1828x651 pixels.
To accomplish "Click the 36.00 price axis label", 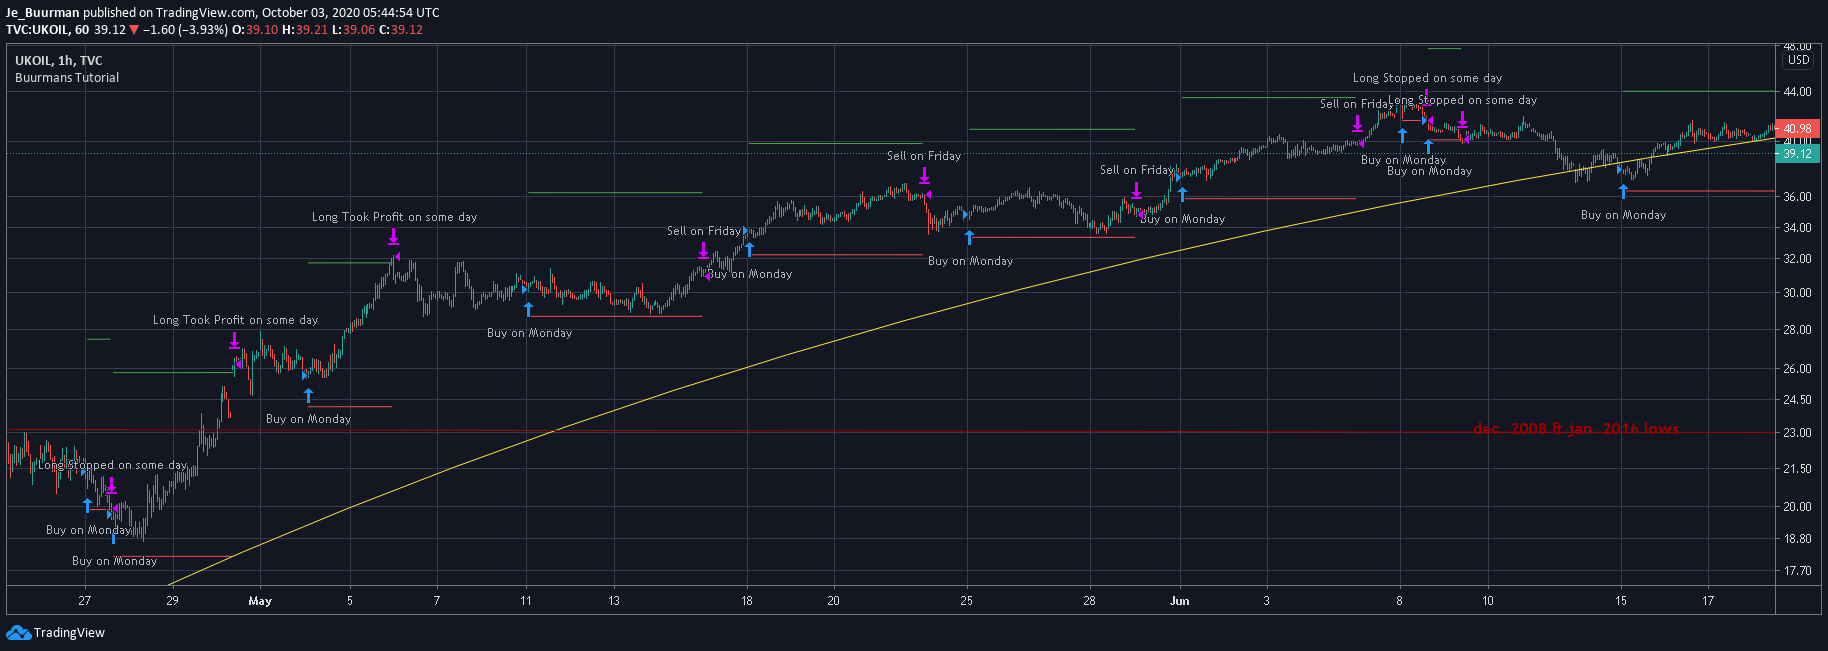I will point(1798,197).
